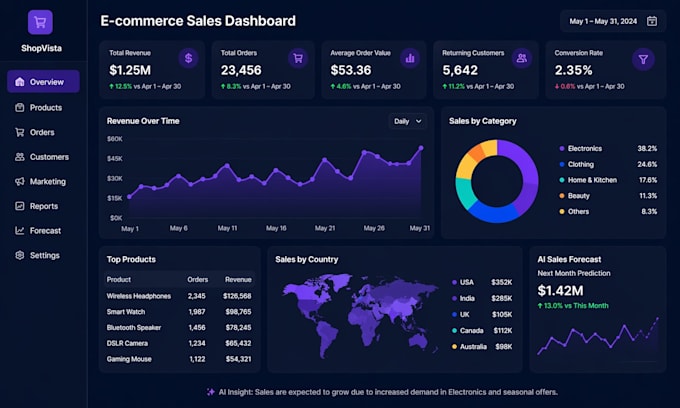Screen dimensions: 680x408
Task: Click the AI Insight sparkle icon
Action: click(x=211, y=392)
